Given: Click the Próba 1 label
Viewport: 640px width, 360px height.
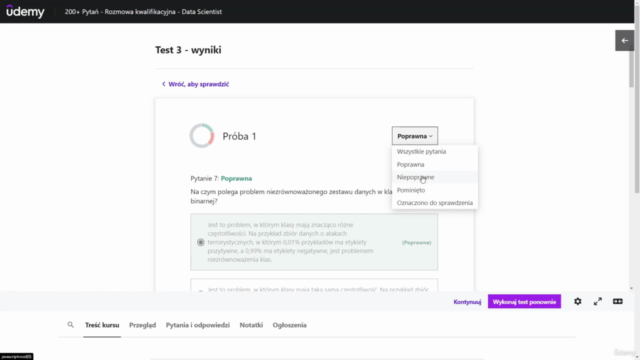Looking at the screenshot, I should point(239,136).
